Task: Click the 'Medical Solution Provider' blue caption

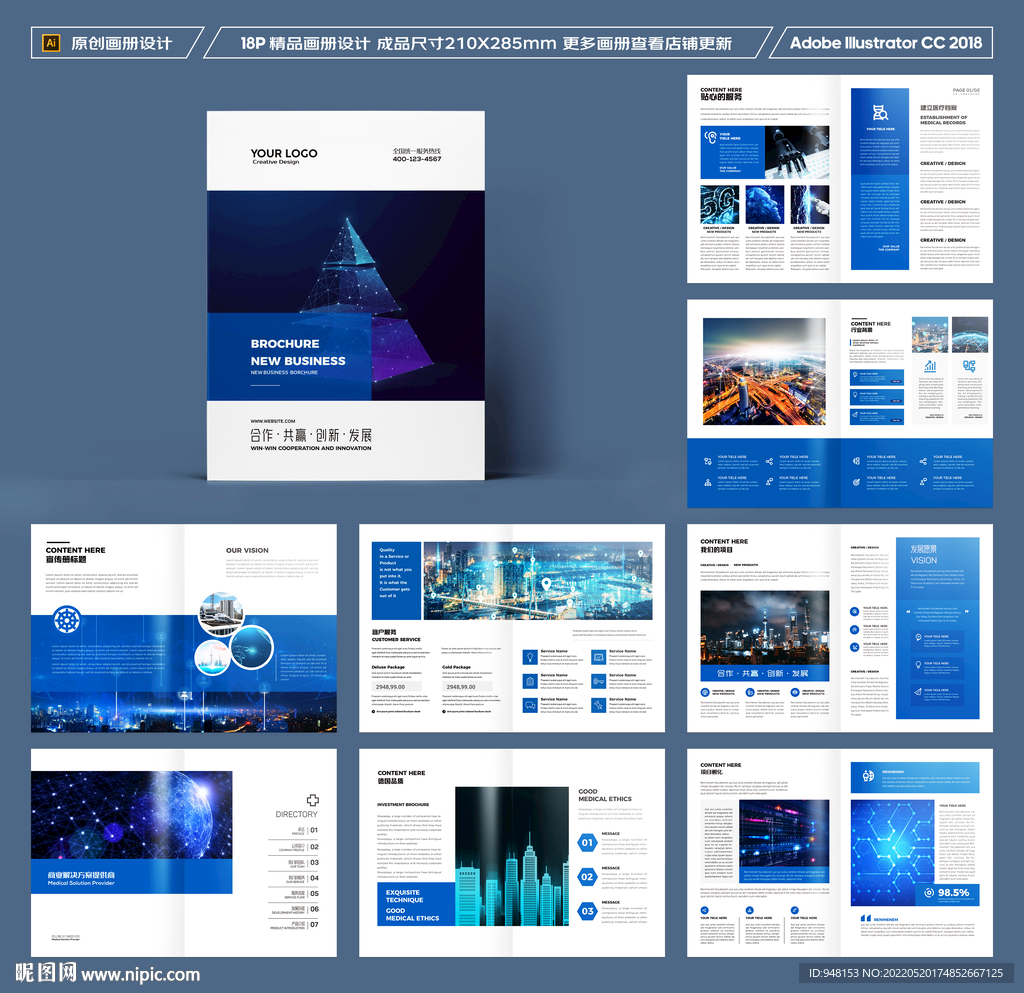Action: (x=80, y=883)
